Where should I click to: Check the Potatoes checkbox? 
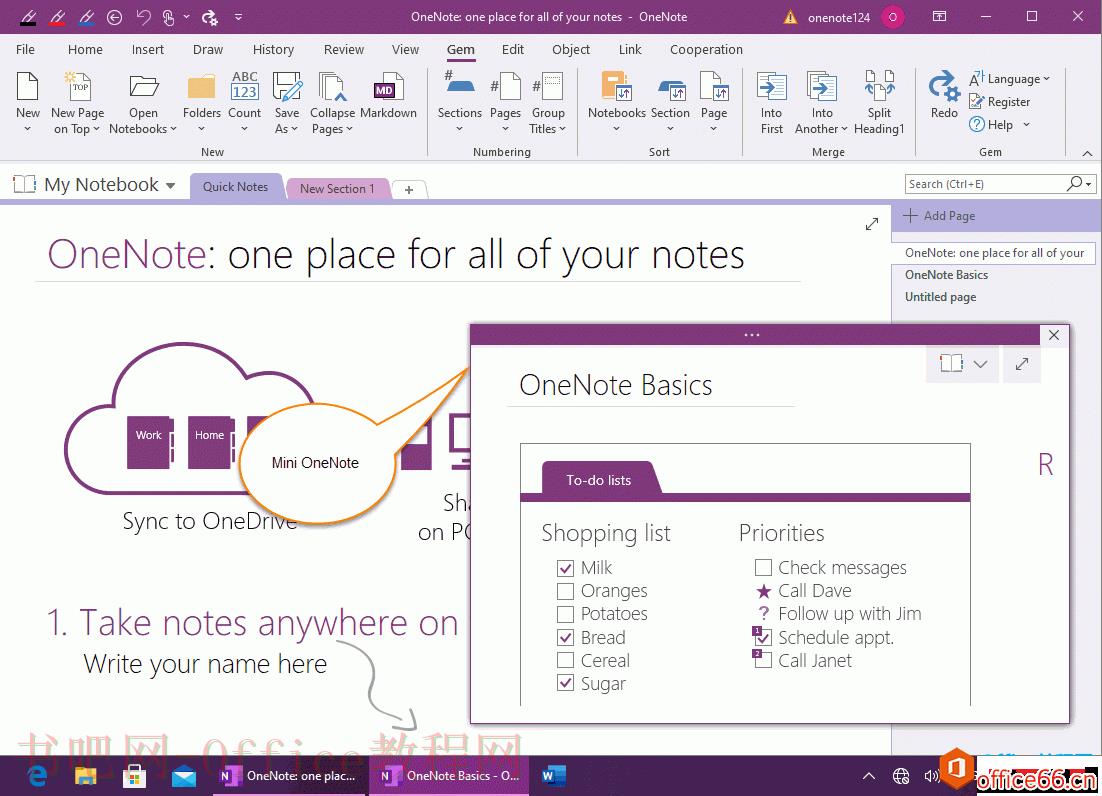coord(565,614)
